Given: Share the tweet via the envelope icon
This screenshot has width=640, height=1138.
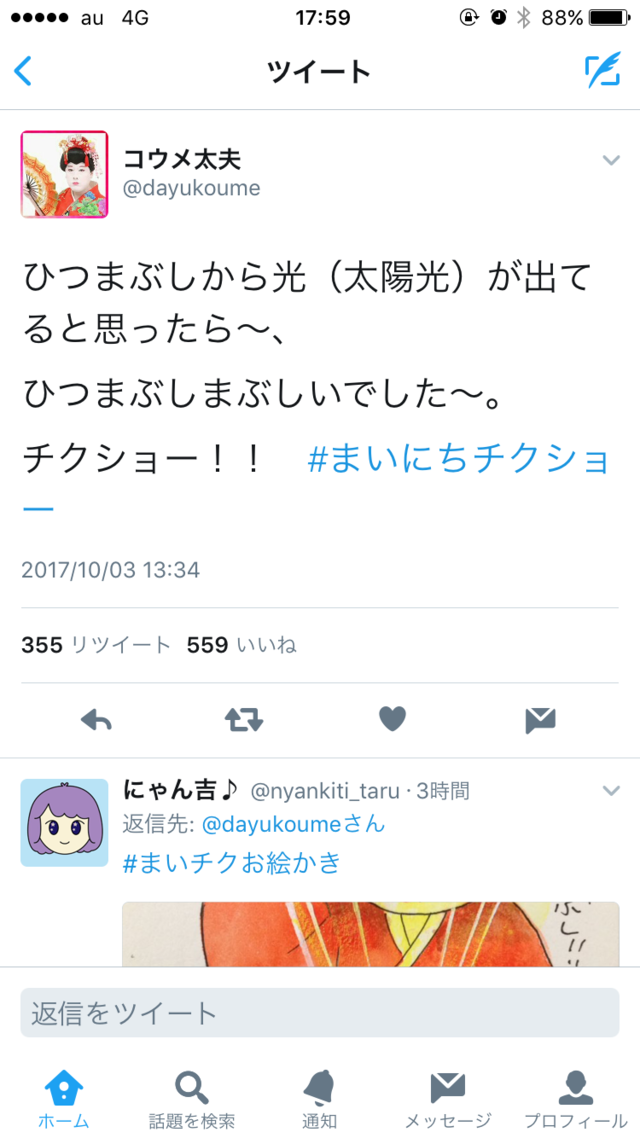Looking at the screenshot, I should click(541, 720).
